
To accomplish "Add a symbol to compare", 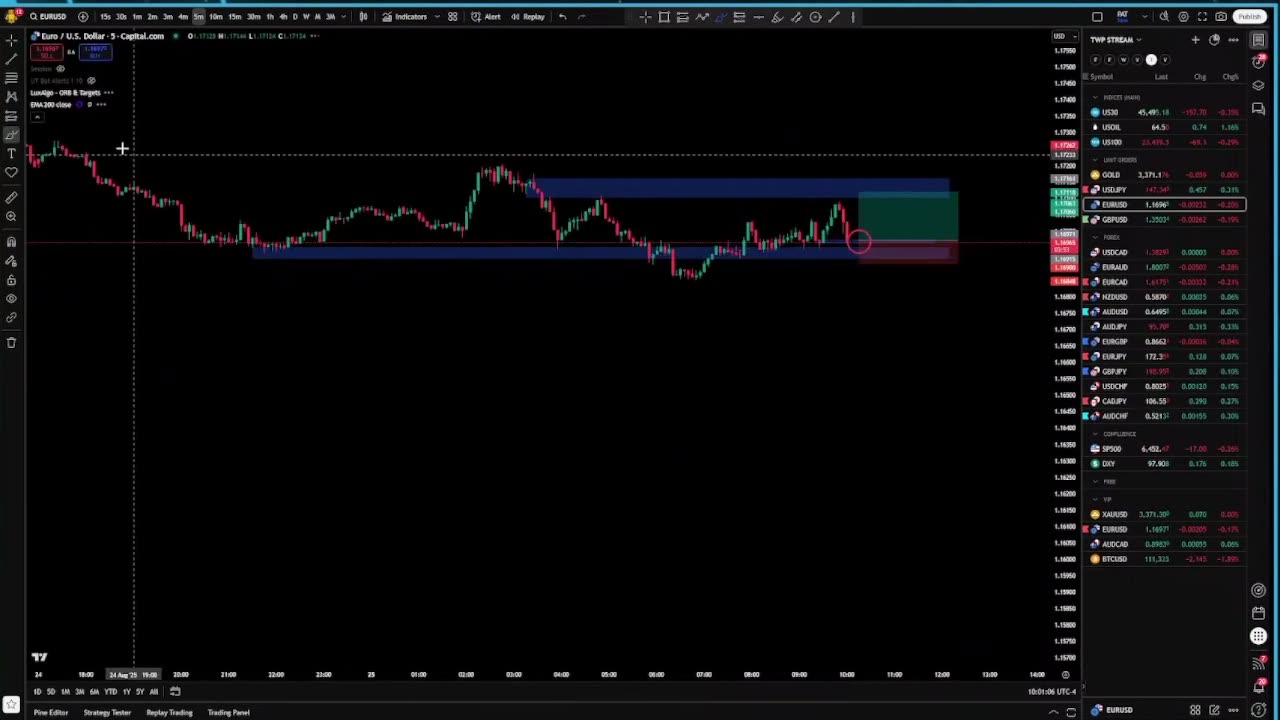I will pyautogui.click(x=83, y=16).
